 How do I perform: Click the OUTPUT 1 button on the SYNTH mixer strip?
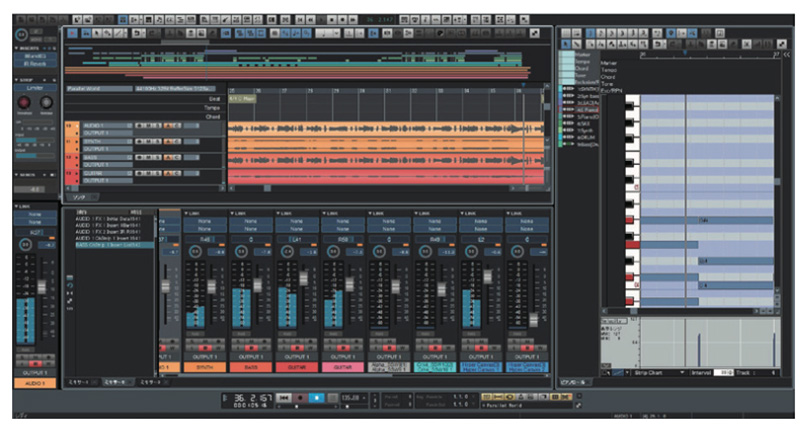(205, 357)
